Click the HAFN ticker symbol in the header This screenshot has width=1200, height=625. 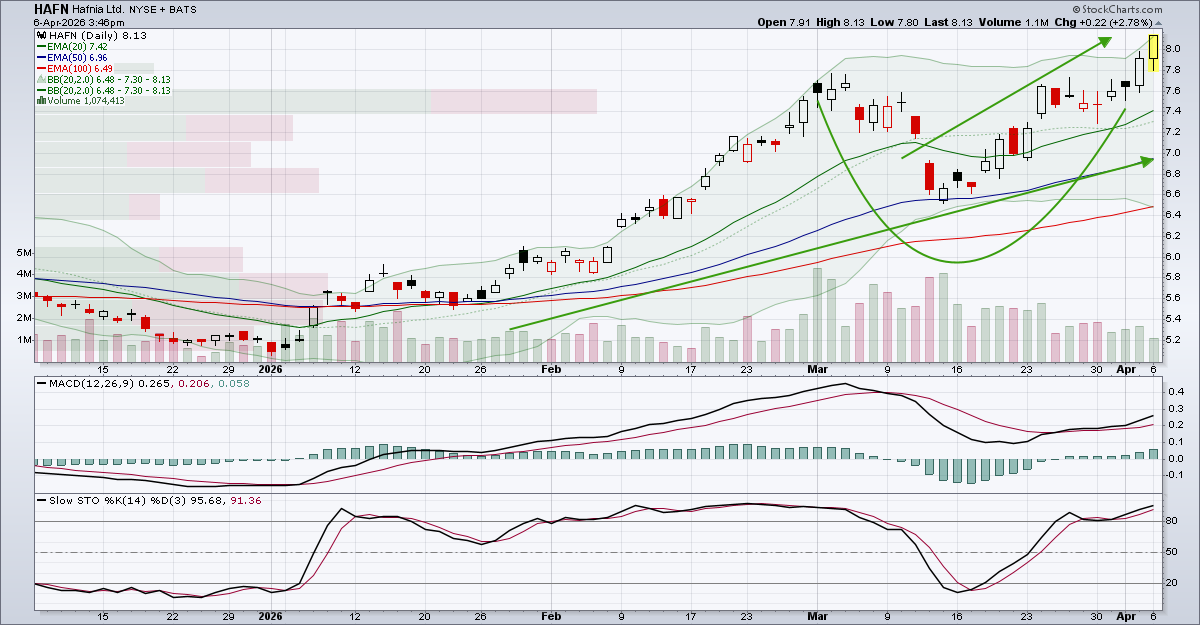[x=52, y=7]
